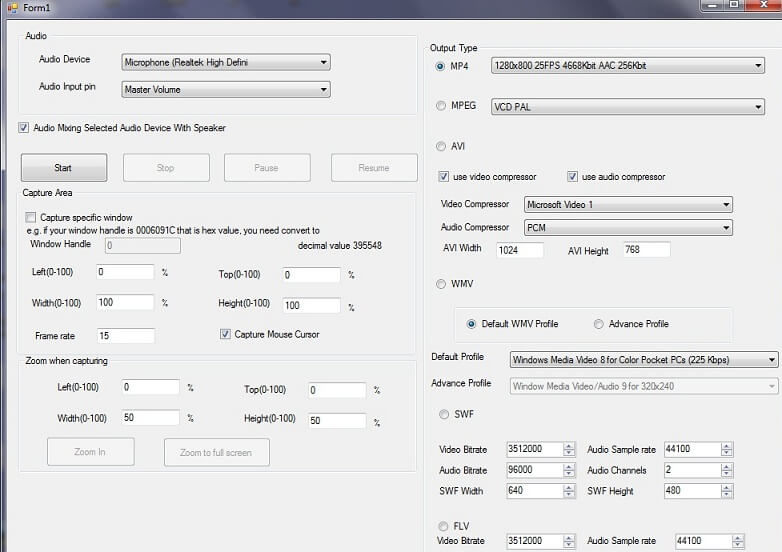Select the Advance Profile radio option
The width and height of the screenshot is (782, 552).
click(598, 324)
